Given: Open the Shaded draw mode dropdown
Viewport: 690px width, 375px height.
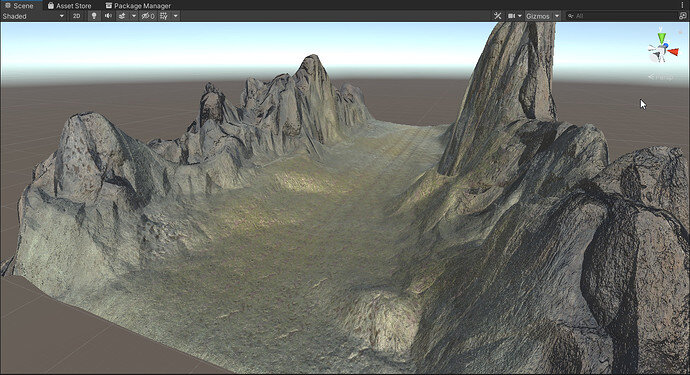Looking at the screenshot, I should 33,16.
